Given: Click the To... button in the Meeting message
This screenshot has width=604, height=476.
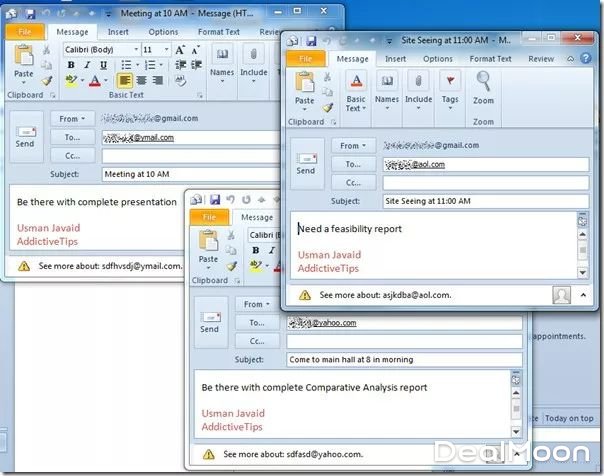Looking at the screenshot, I should (74, 137).
